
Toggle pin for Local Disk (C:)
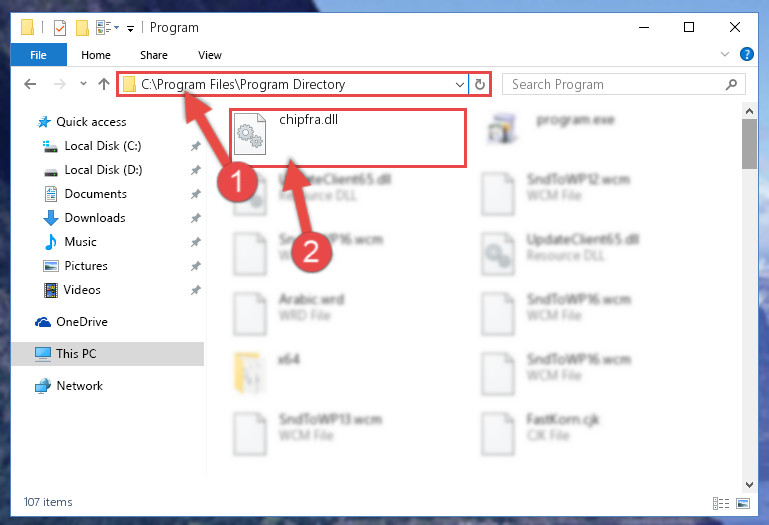(196, 146)
